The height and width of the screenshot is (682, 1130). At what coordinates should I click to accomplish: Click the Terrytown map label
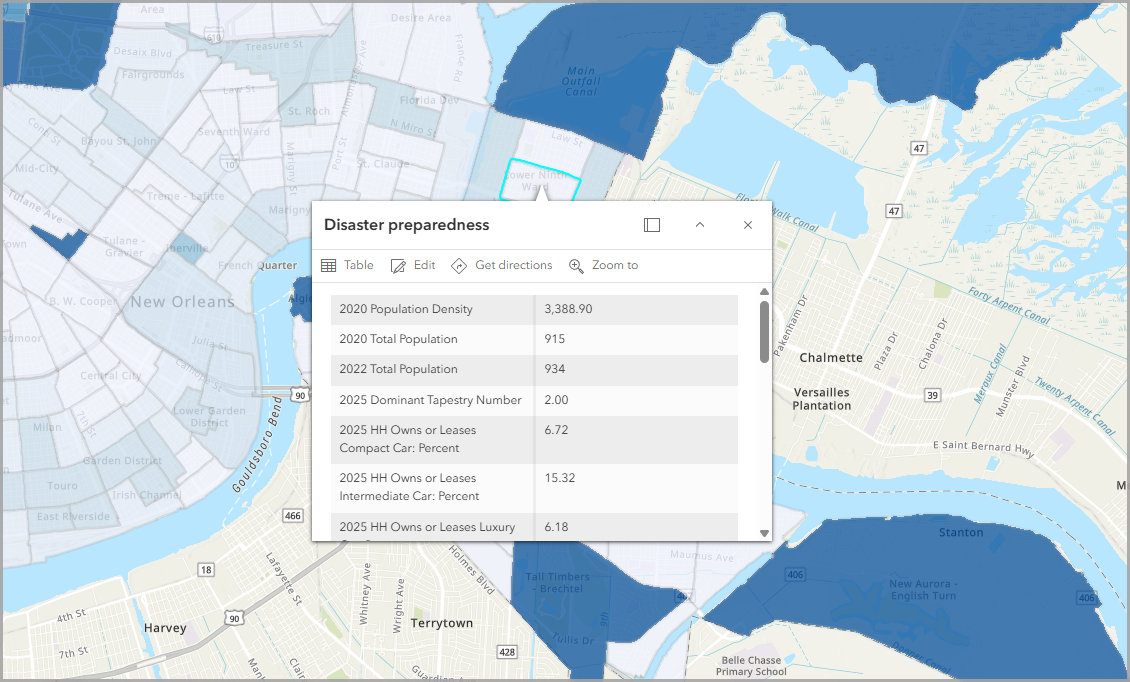[442, 624]
